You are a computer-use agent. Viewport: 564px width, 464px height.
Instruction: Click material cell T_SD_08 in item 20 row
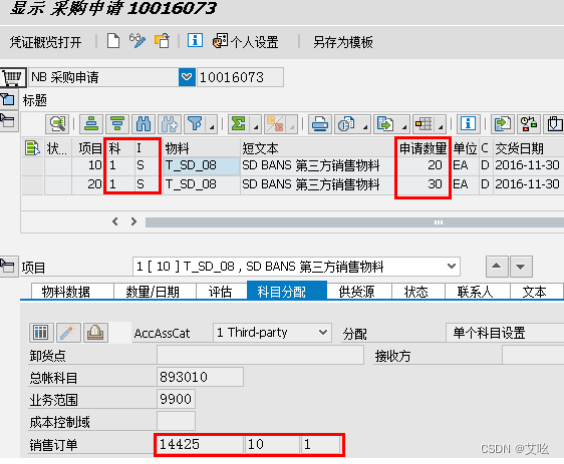click(201, 184)
